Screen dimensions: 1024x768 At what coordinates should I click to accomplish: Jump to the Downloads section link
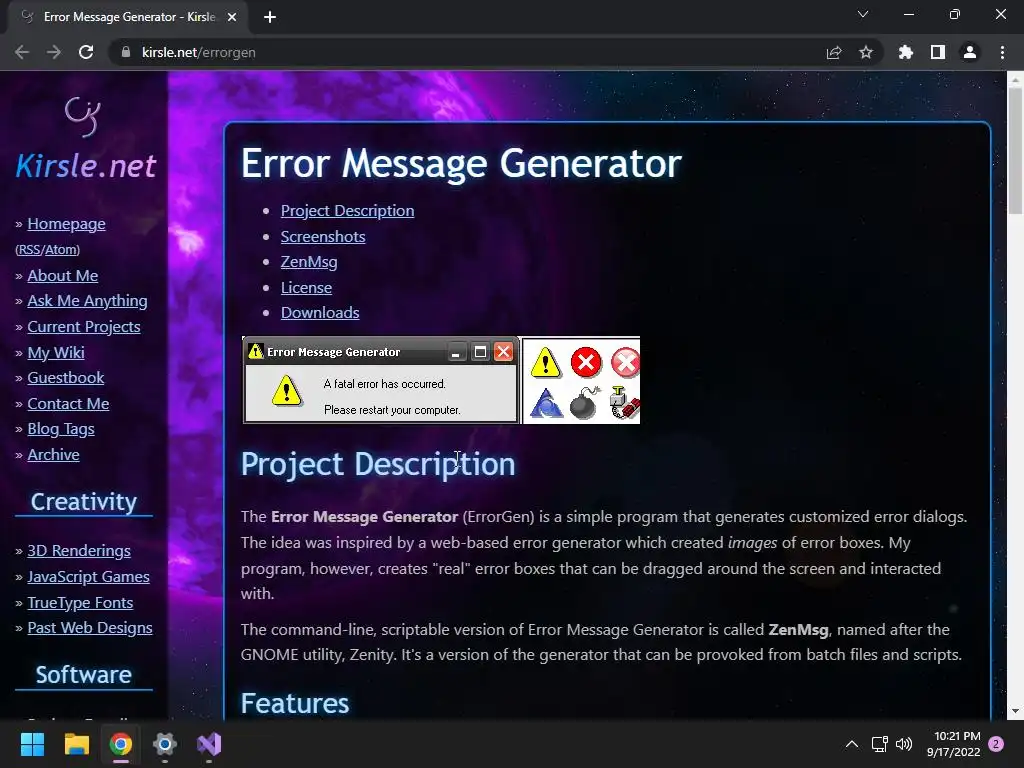[320, 313]
